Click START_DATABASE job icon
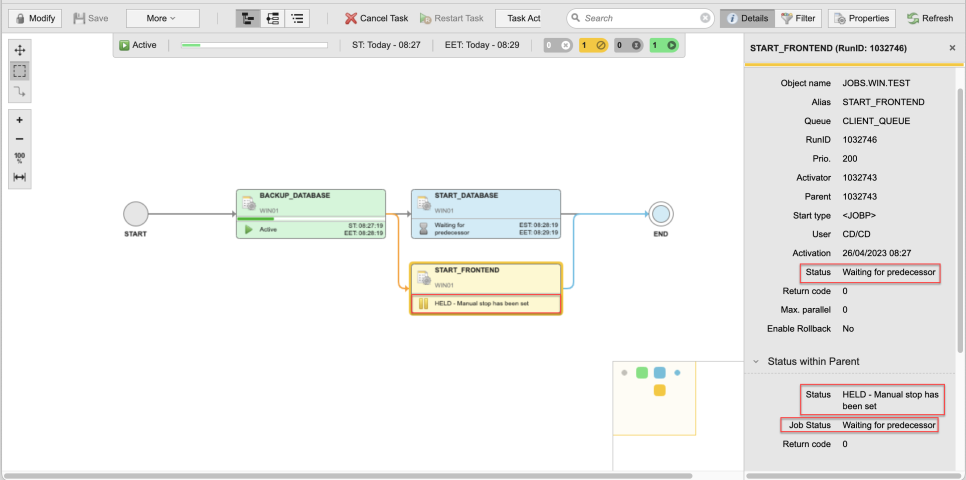The height and width of the screenshot is (480, 966). click(424, 203)
